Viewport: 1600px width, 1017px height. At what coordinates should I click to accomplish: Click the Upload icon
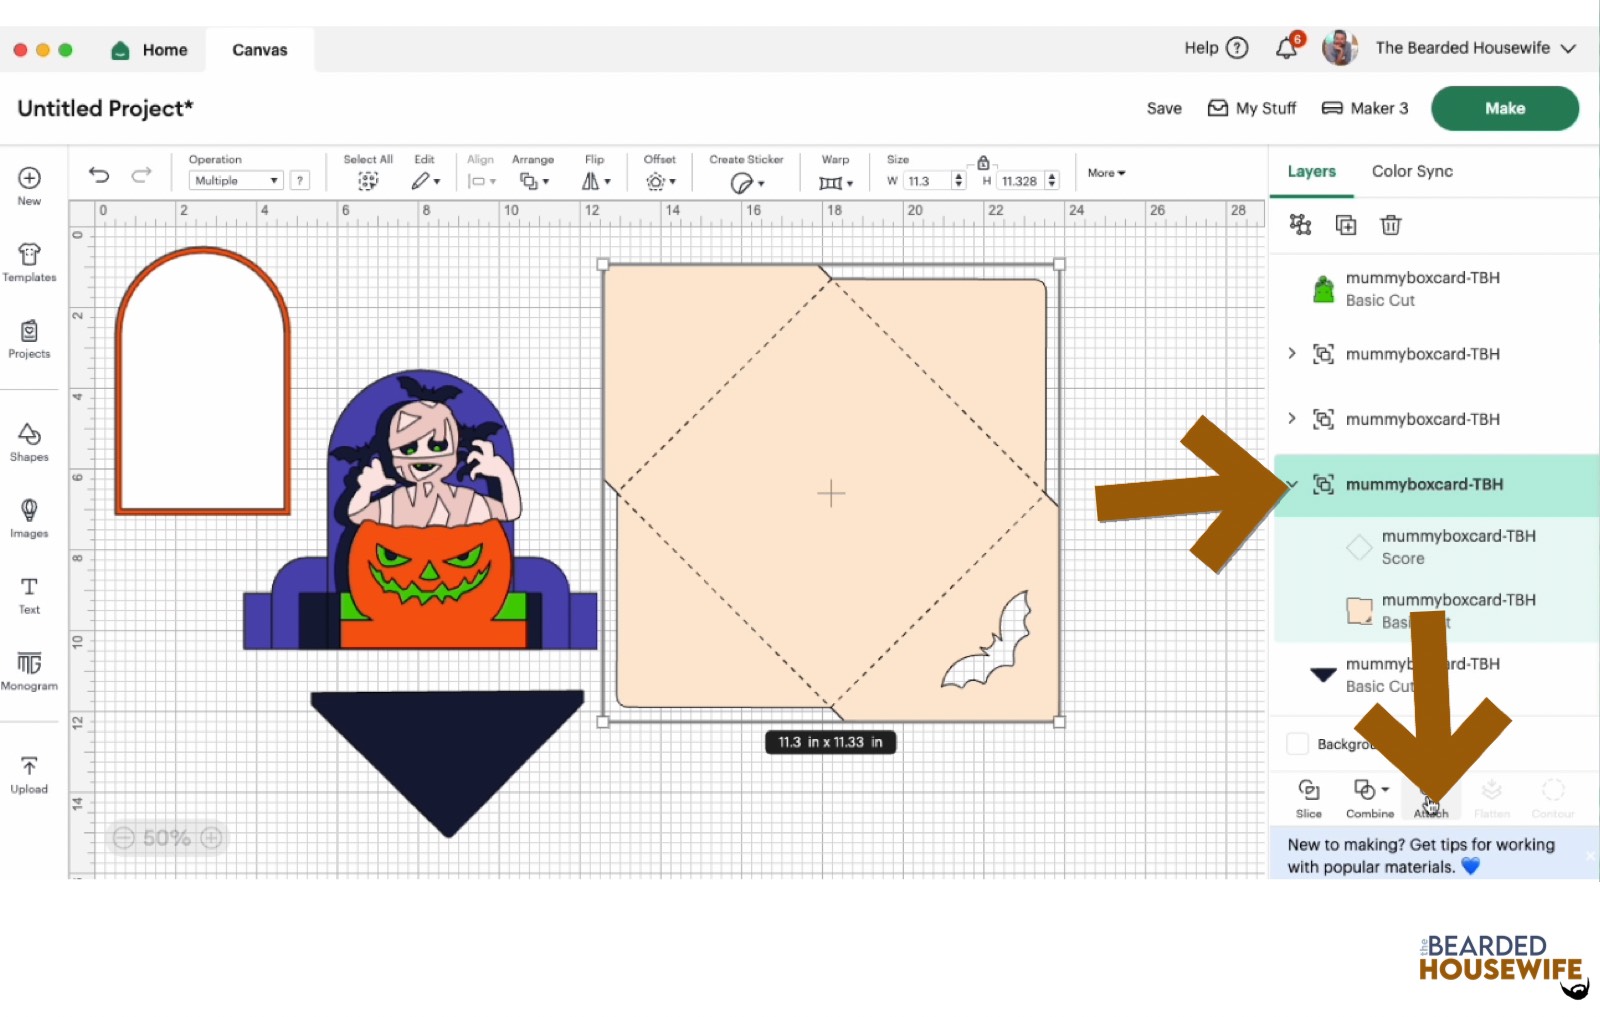29,774
